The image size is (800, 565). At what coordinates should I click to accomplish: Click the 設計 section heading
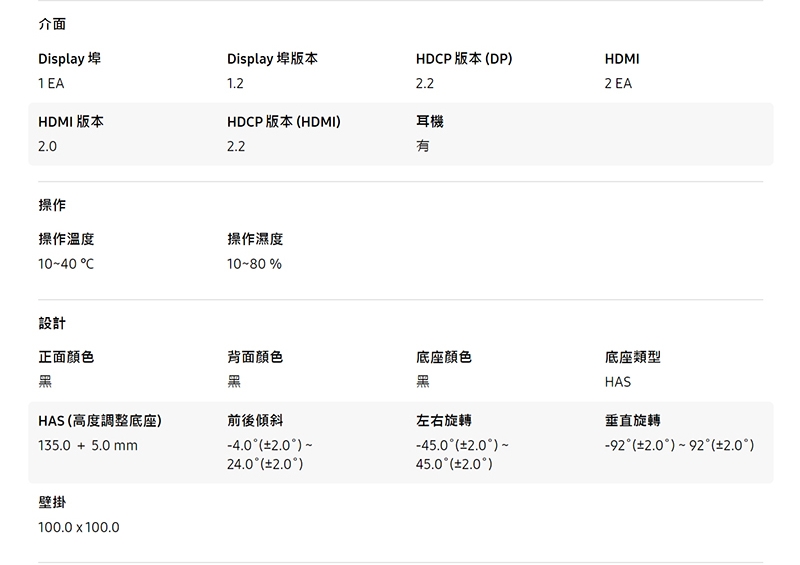[52, 323]
